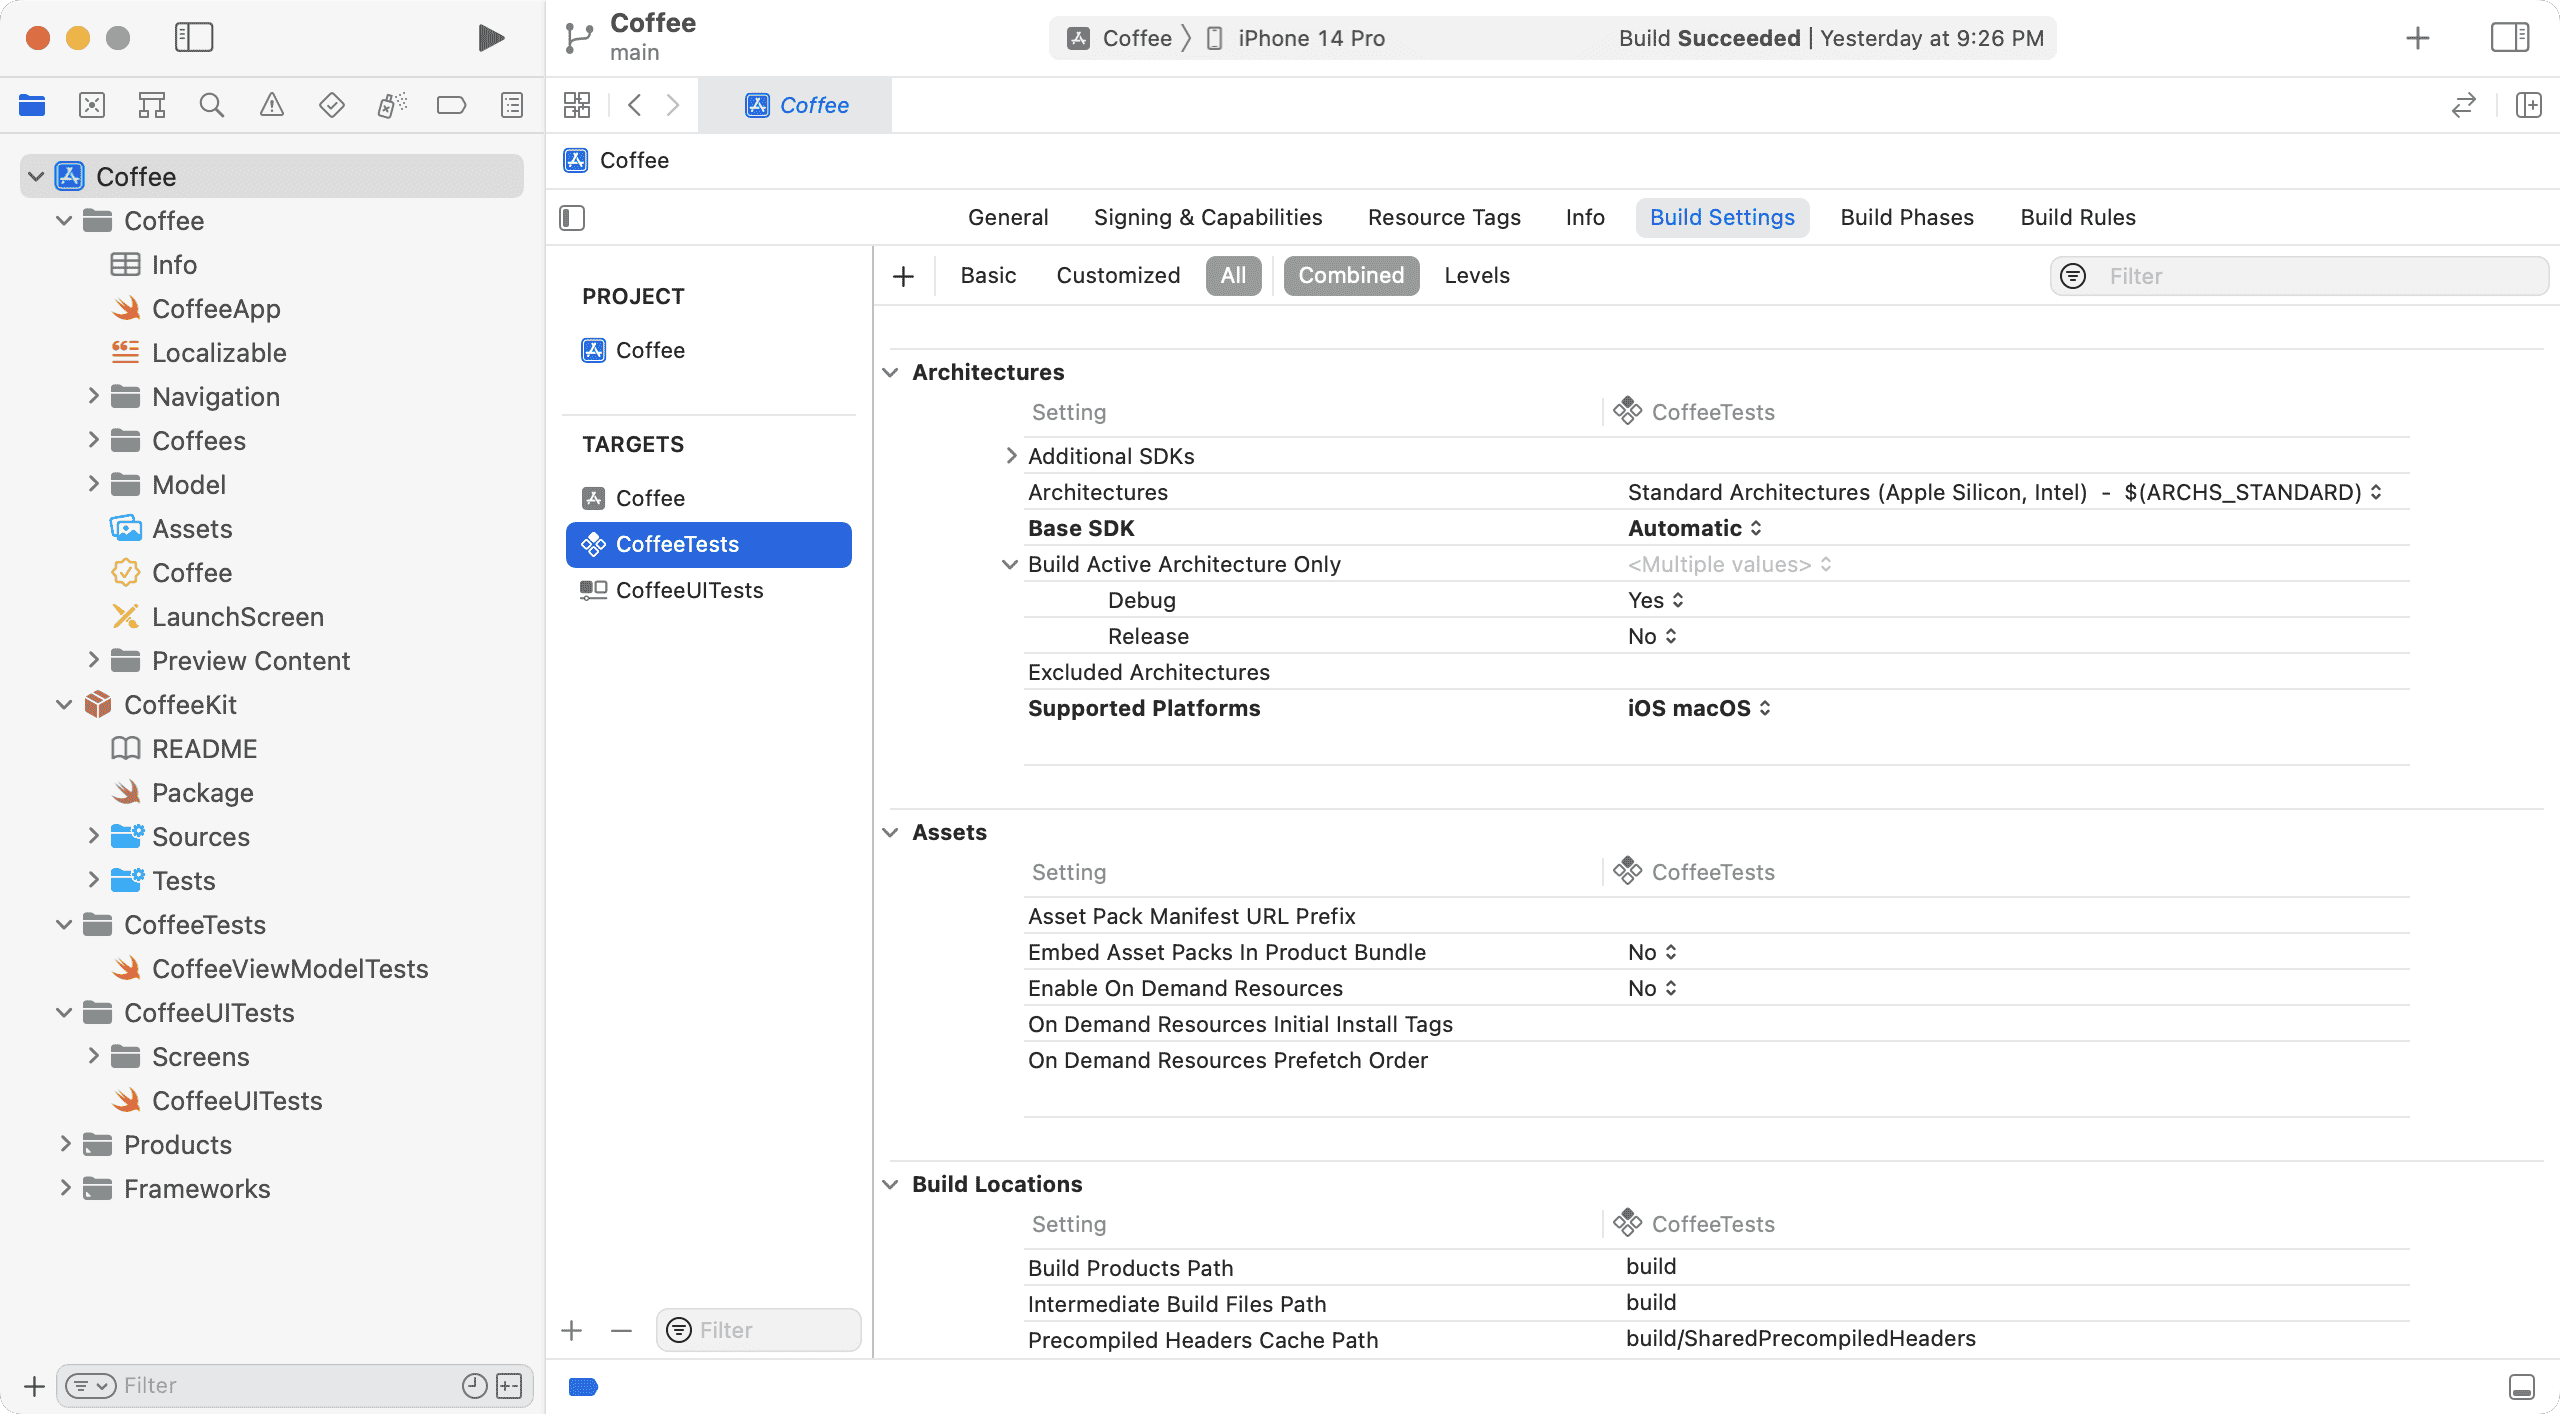Open the Test navigator diamond icon
2560x1414 pixels.
tap(331, 105)
